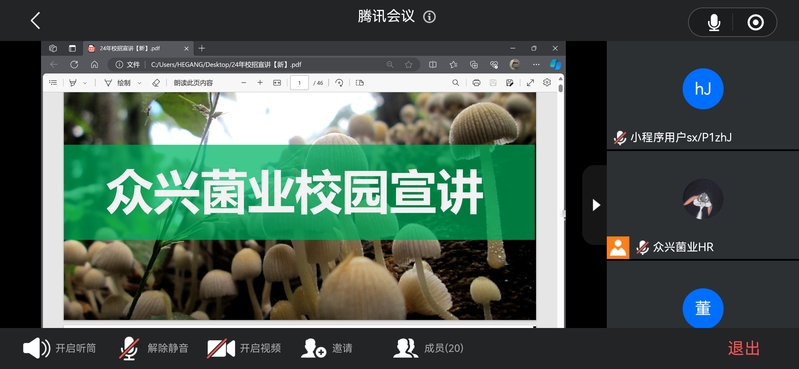Click the PDF vertical scrollbar thumb

pyautogui.click(x=561, y=88)
